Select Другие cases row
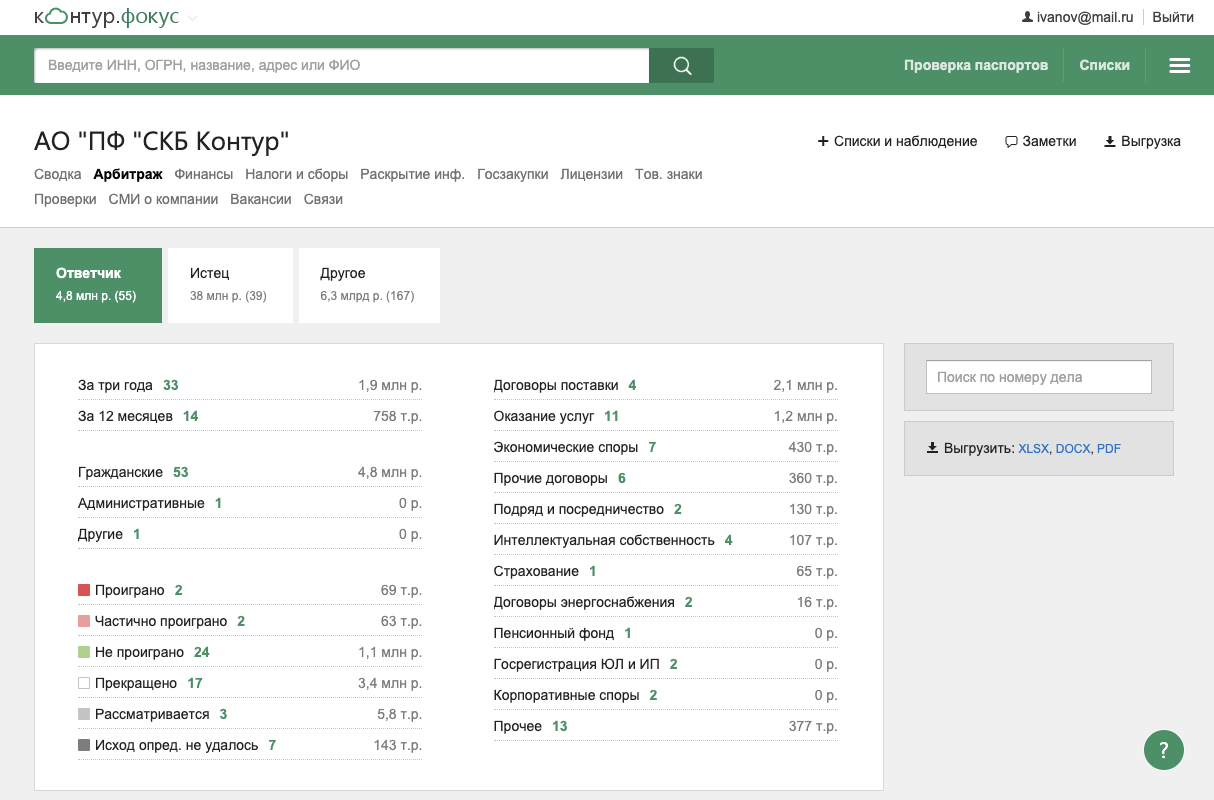Viewport: 1214px width, 800px height. pos(250,534)
